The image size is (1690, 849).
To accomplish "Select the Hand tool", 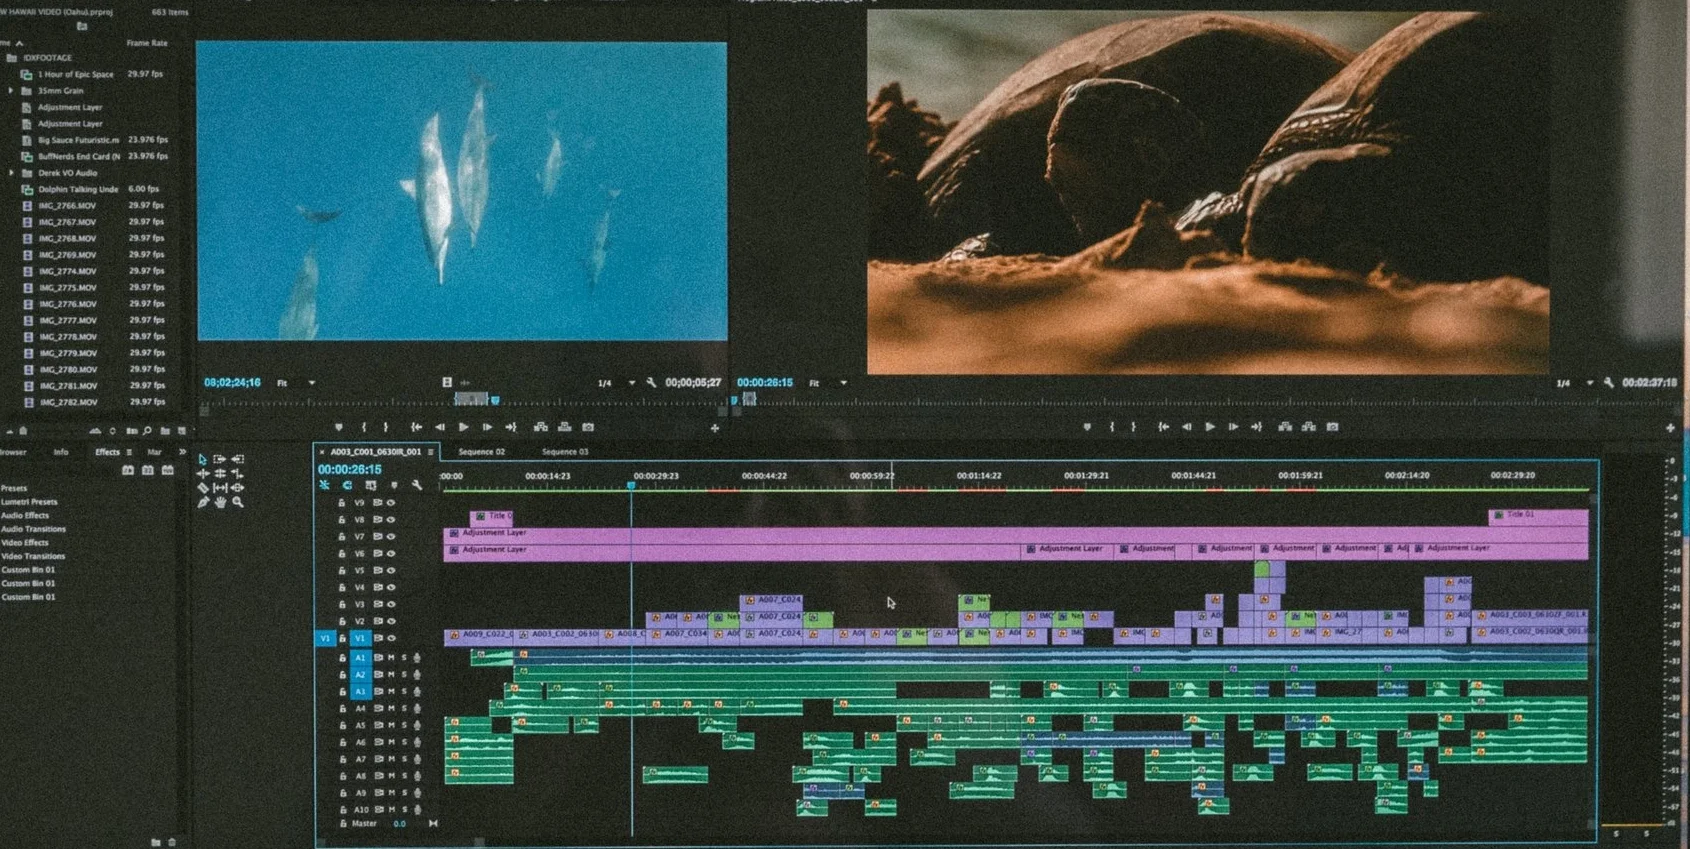I will [x=220, y=502].
